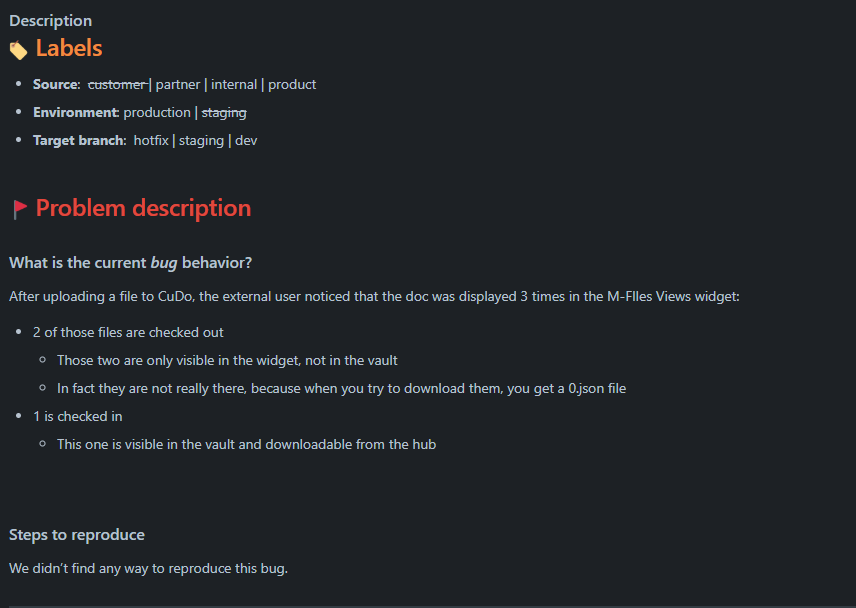
Task: Click the Description title text
Action: click(51, 21)
